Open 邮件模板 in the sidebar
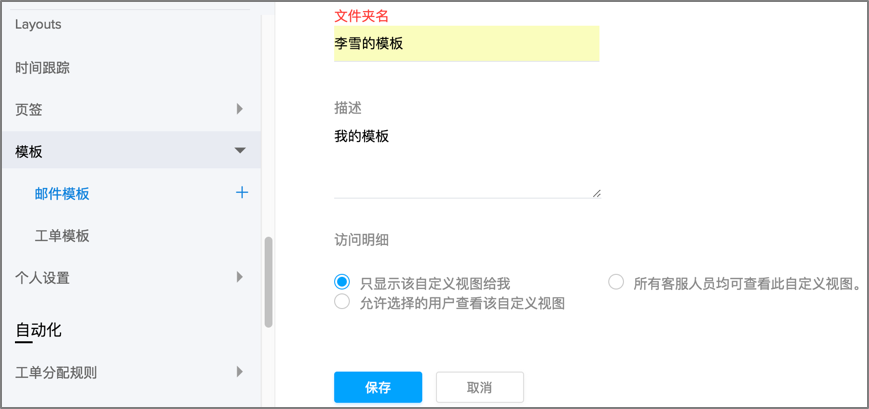The image size is (869, 409). click(62, 195)
